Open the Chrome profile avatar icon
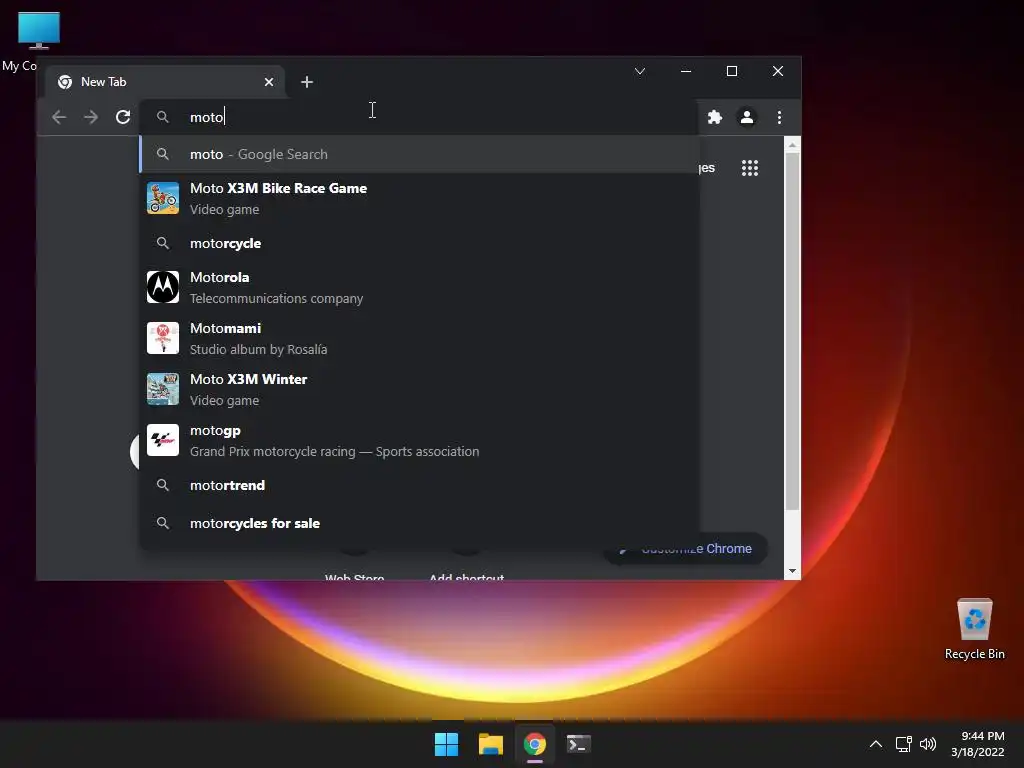 (x=746, y=117)
